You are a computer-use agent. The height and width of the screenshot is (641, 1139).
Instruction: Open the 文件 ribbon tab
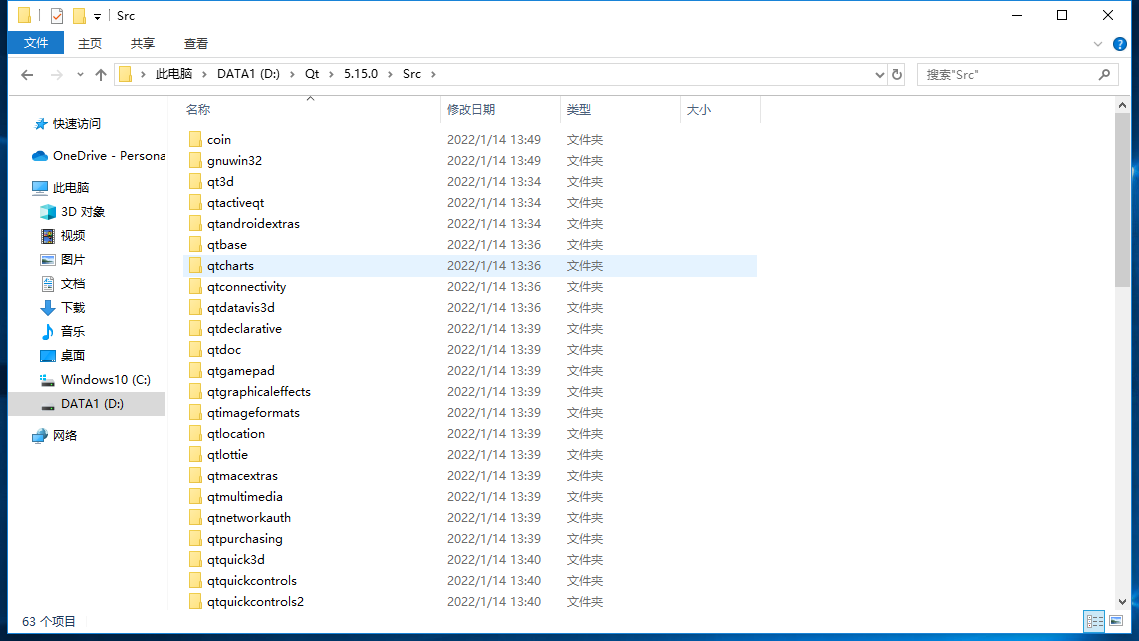point(36,44)
